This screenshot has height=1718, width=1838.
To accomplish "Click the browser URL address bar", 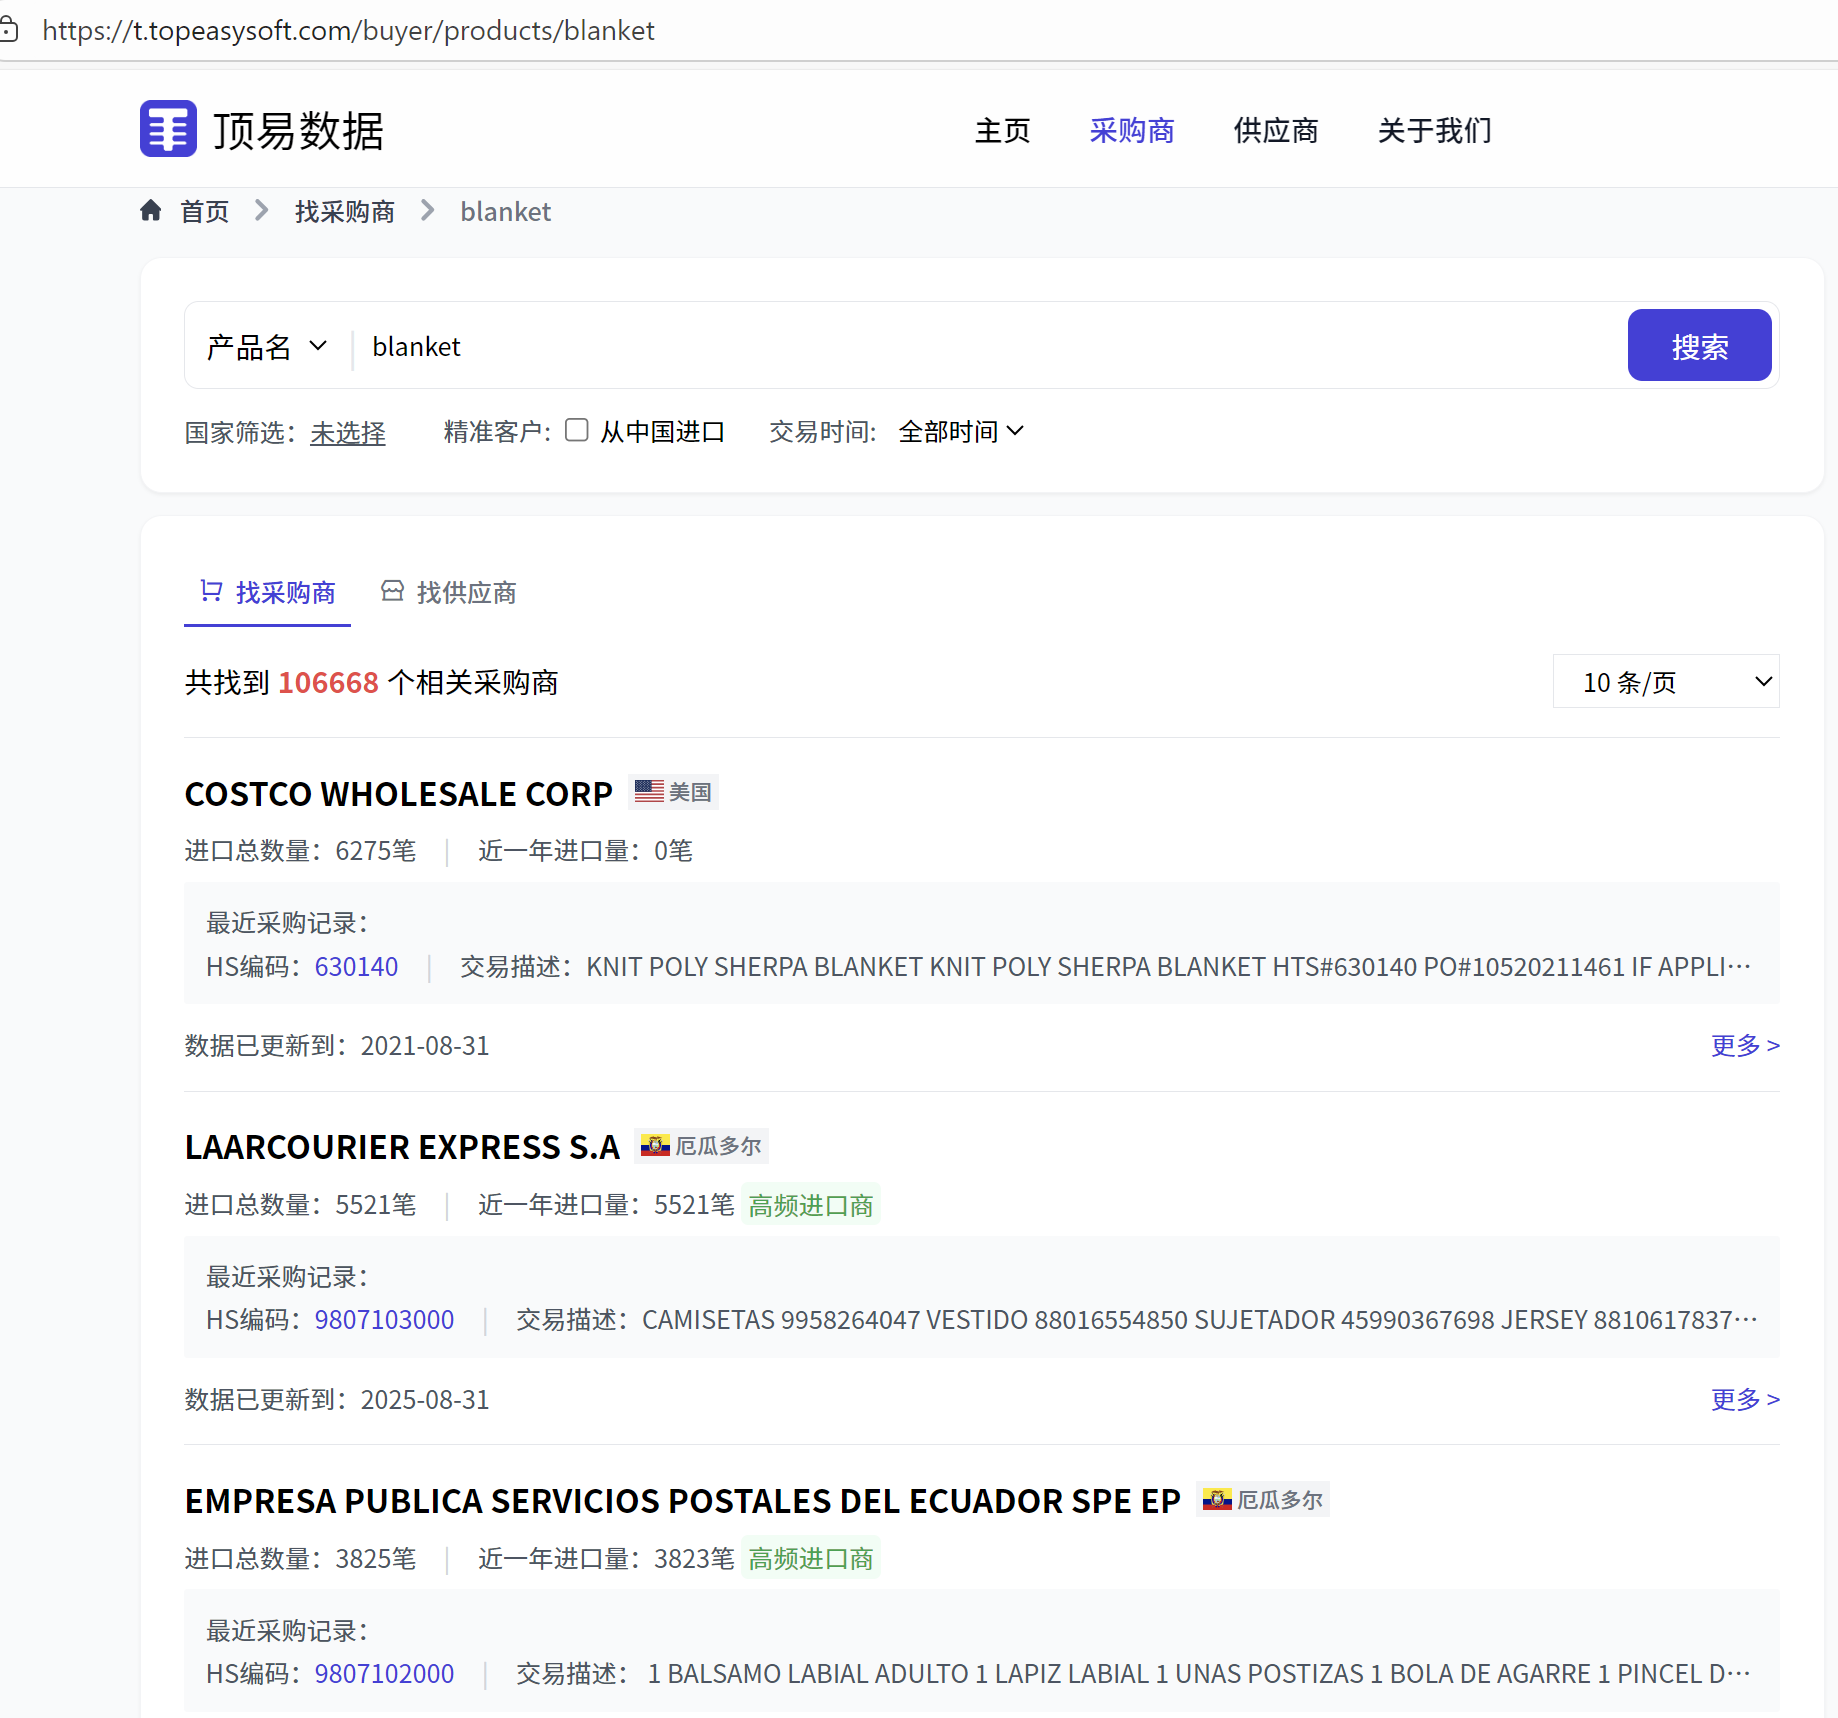I will click(348, 30).
